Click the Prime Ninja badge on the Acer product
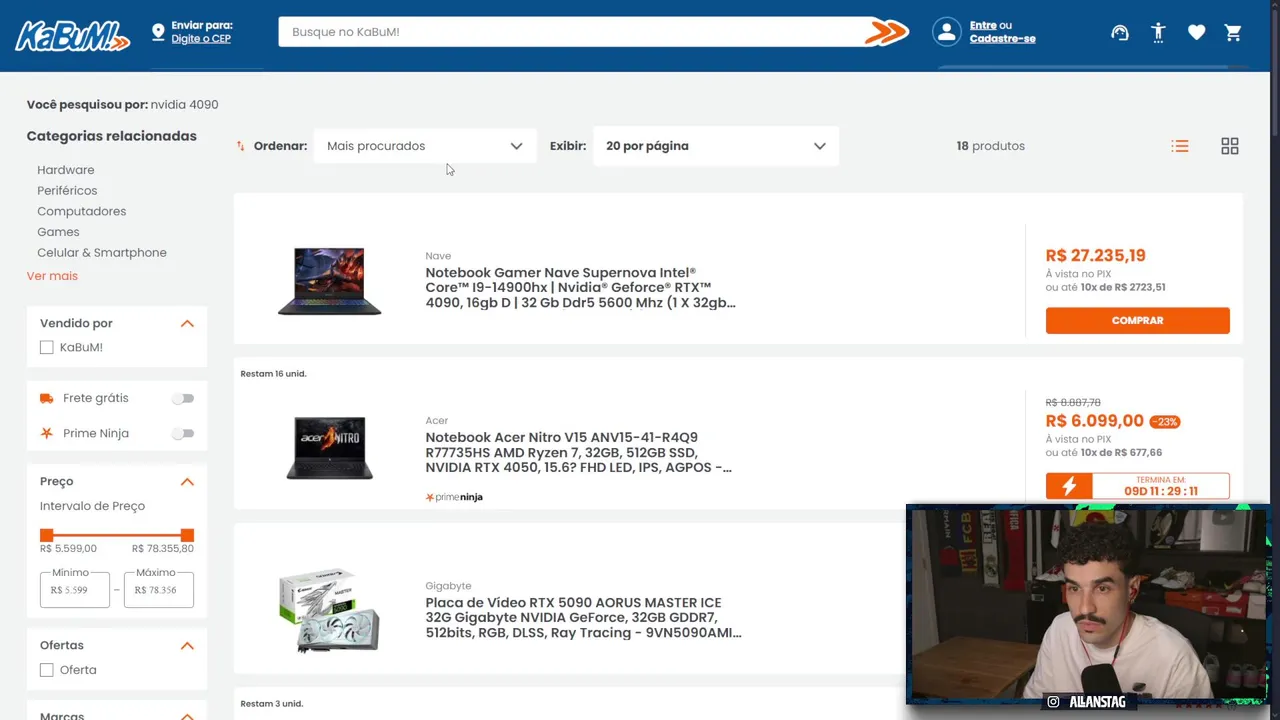1280x720 pixels. pos(454,497)
